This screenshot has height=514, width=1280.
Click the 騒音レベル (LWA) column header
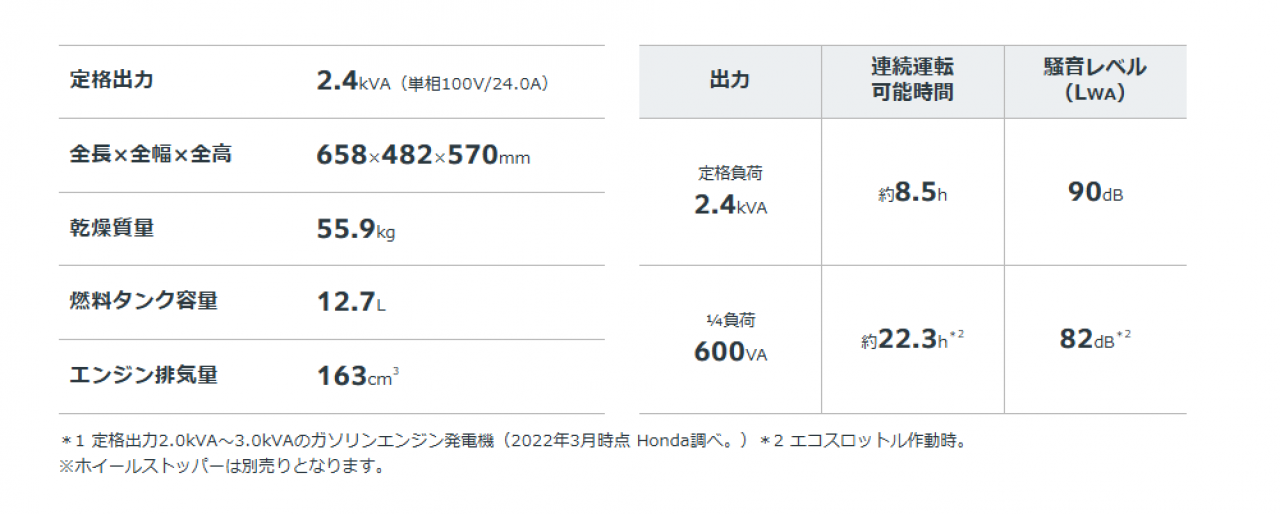click(x=1095, y=80)
